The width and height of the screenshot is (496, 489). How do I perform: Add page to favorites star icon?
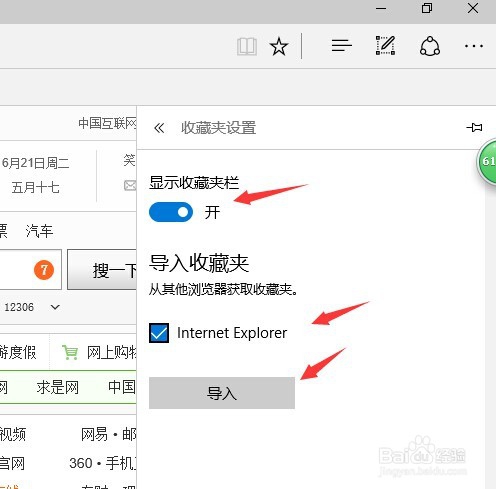(x=279, y=46)
